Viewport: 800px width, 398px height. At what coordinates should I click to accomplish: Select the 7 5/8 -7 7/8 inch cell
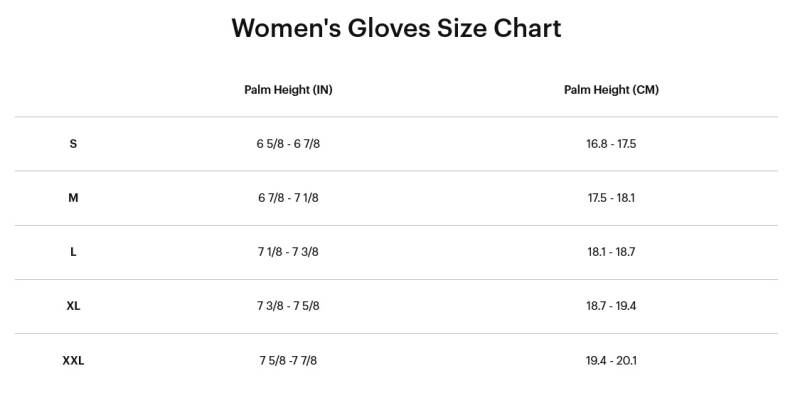point(288,361)
